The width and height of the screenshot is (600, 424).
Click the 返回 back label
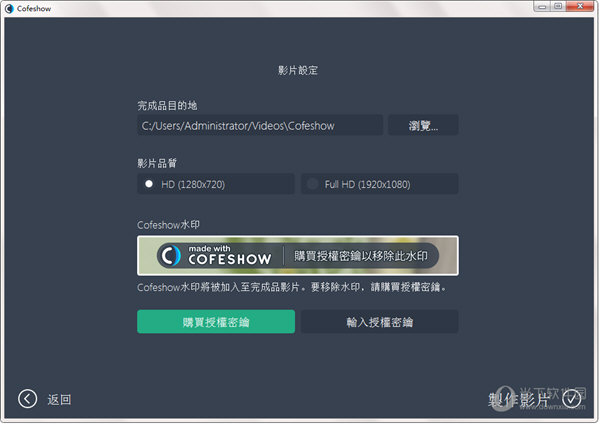point(59,400)
